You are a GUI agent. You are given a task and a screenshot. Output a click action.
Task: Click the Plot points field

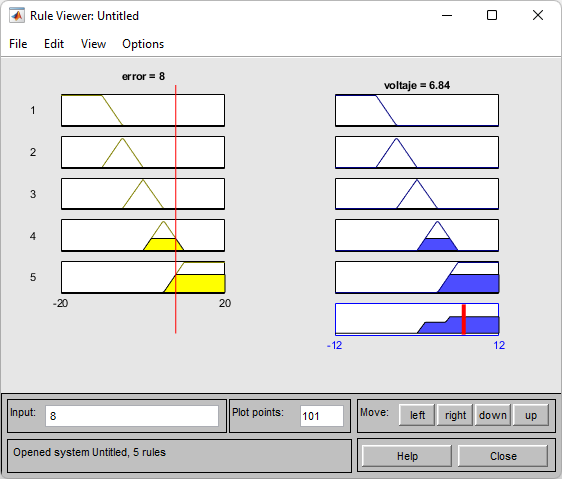point(322,416)
